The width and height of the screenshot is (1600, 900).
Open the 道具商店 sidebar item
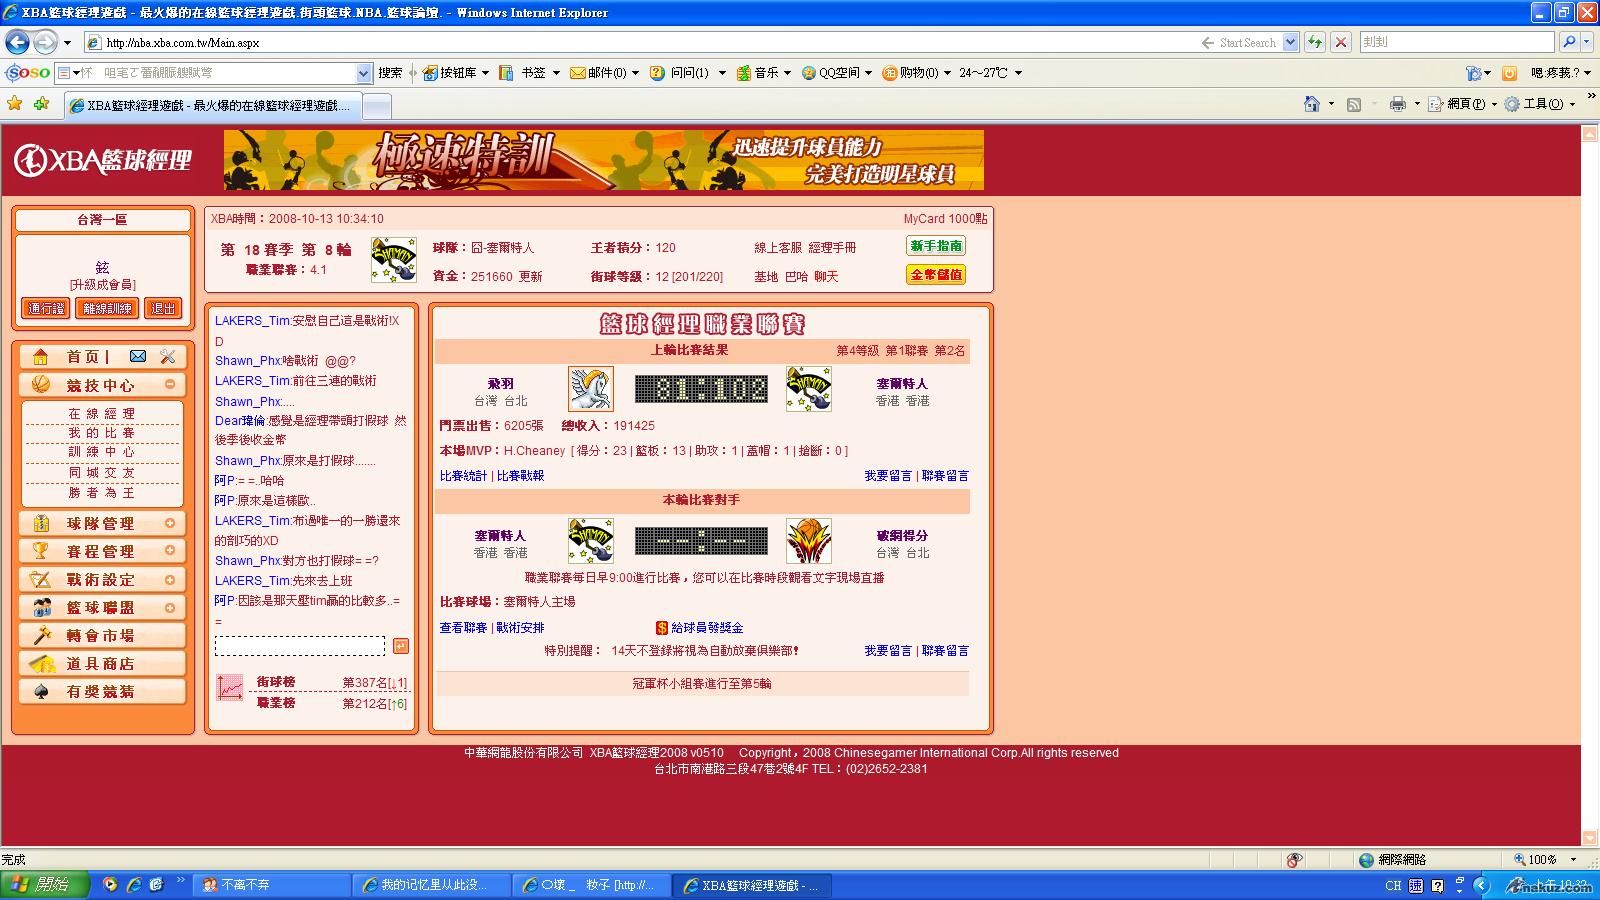(102, 664)
